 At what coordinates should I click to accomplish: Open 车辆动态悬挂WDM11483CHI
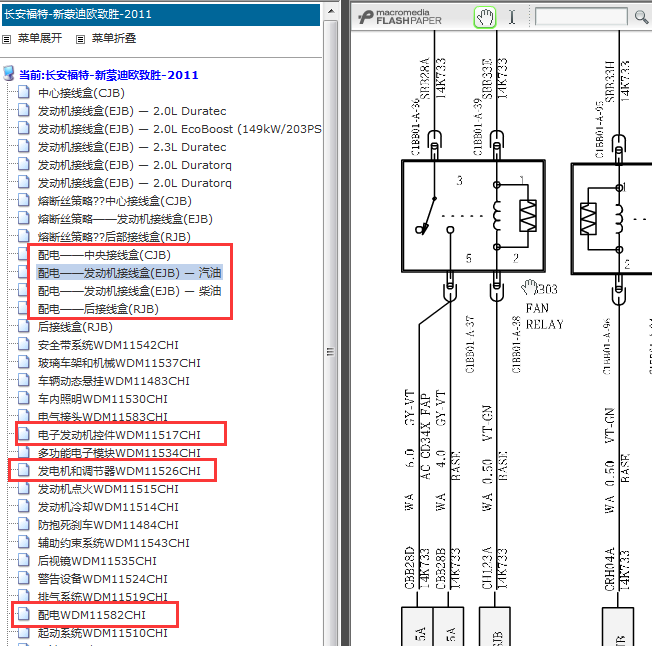114,381
